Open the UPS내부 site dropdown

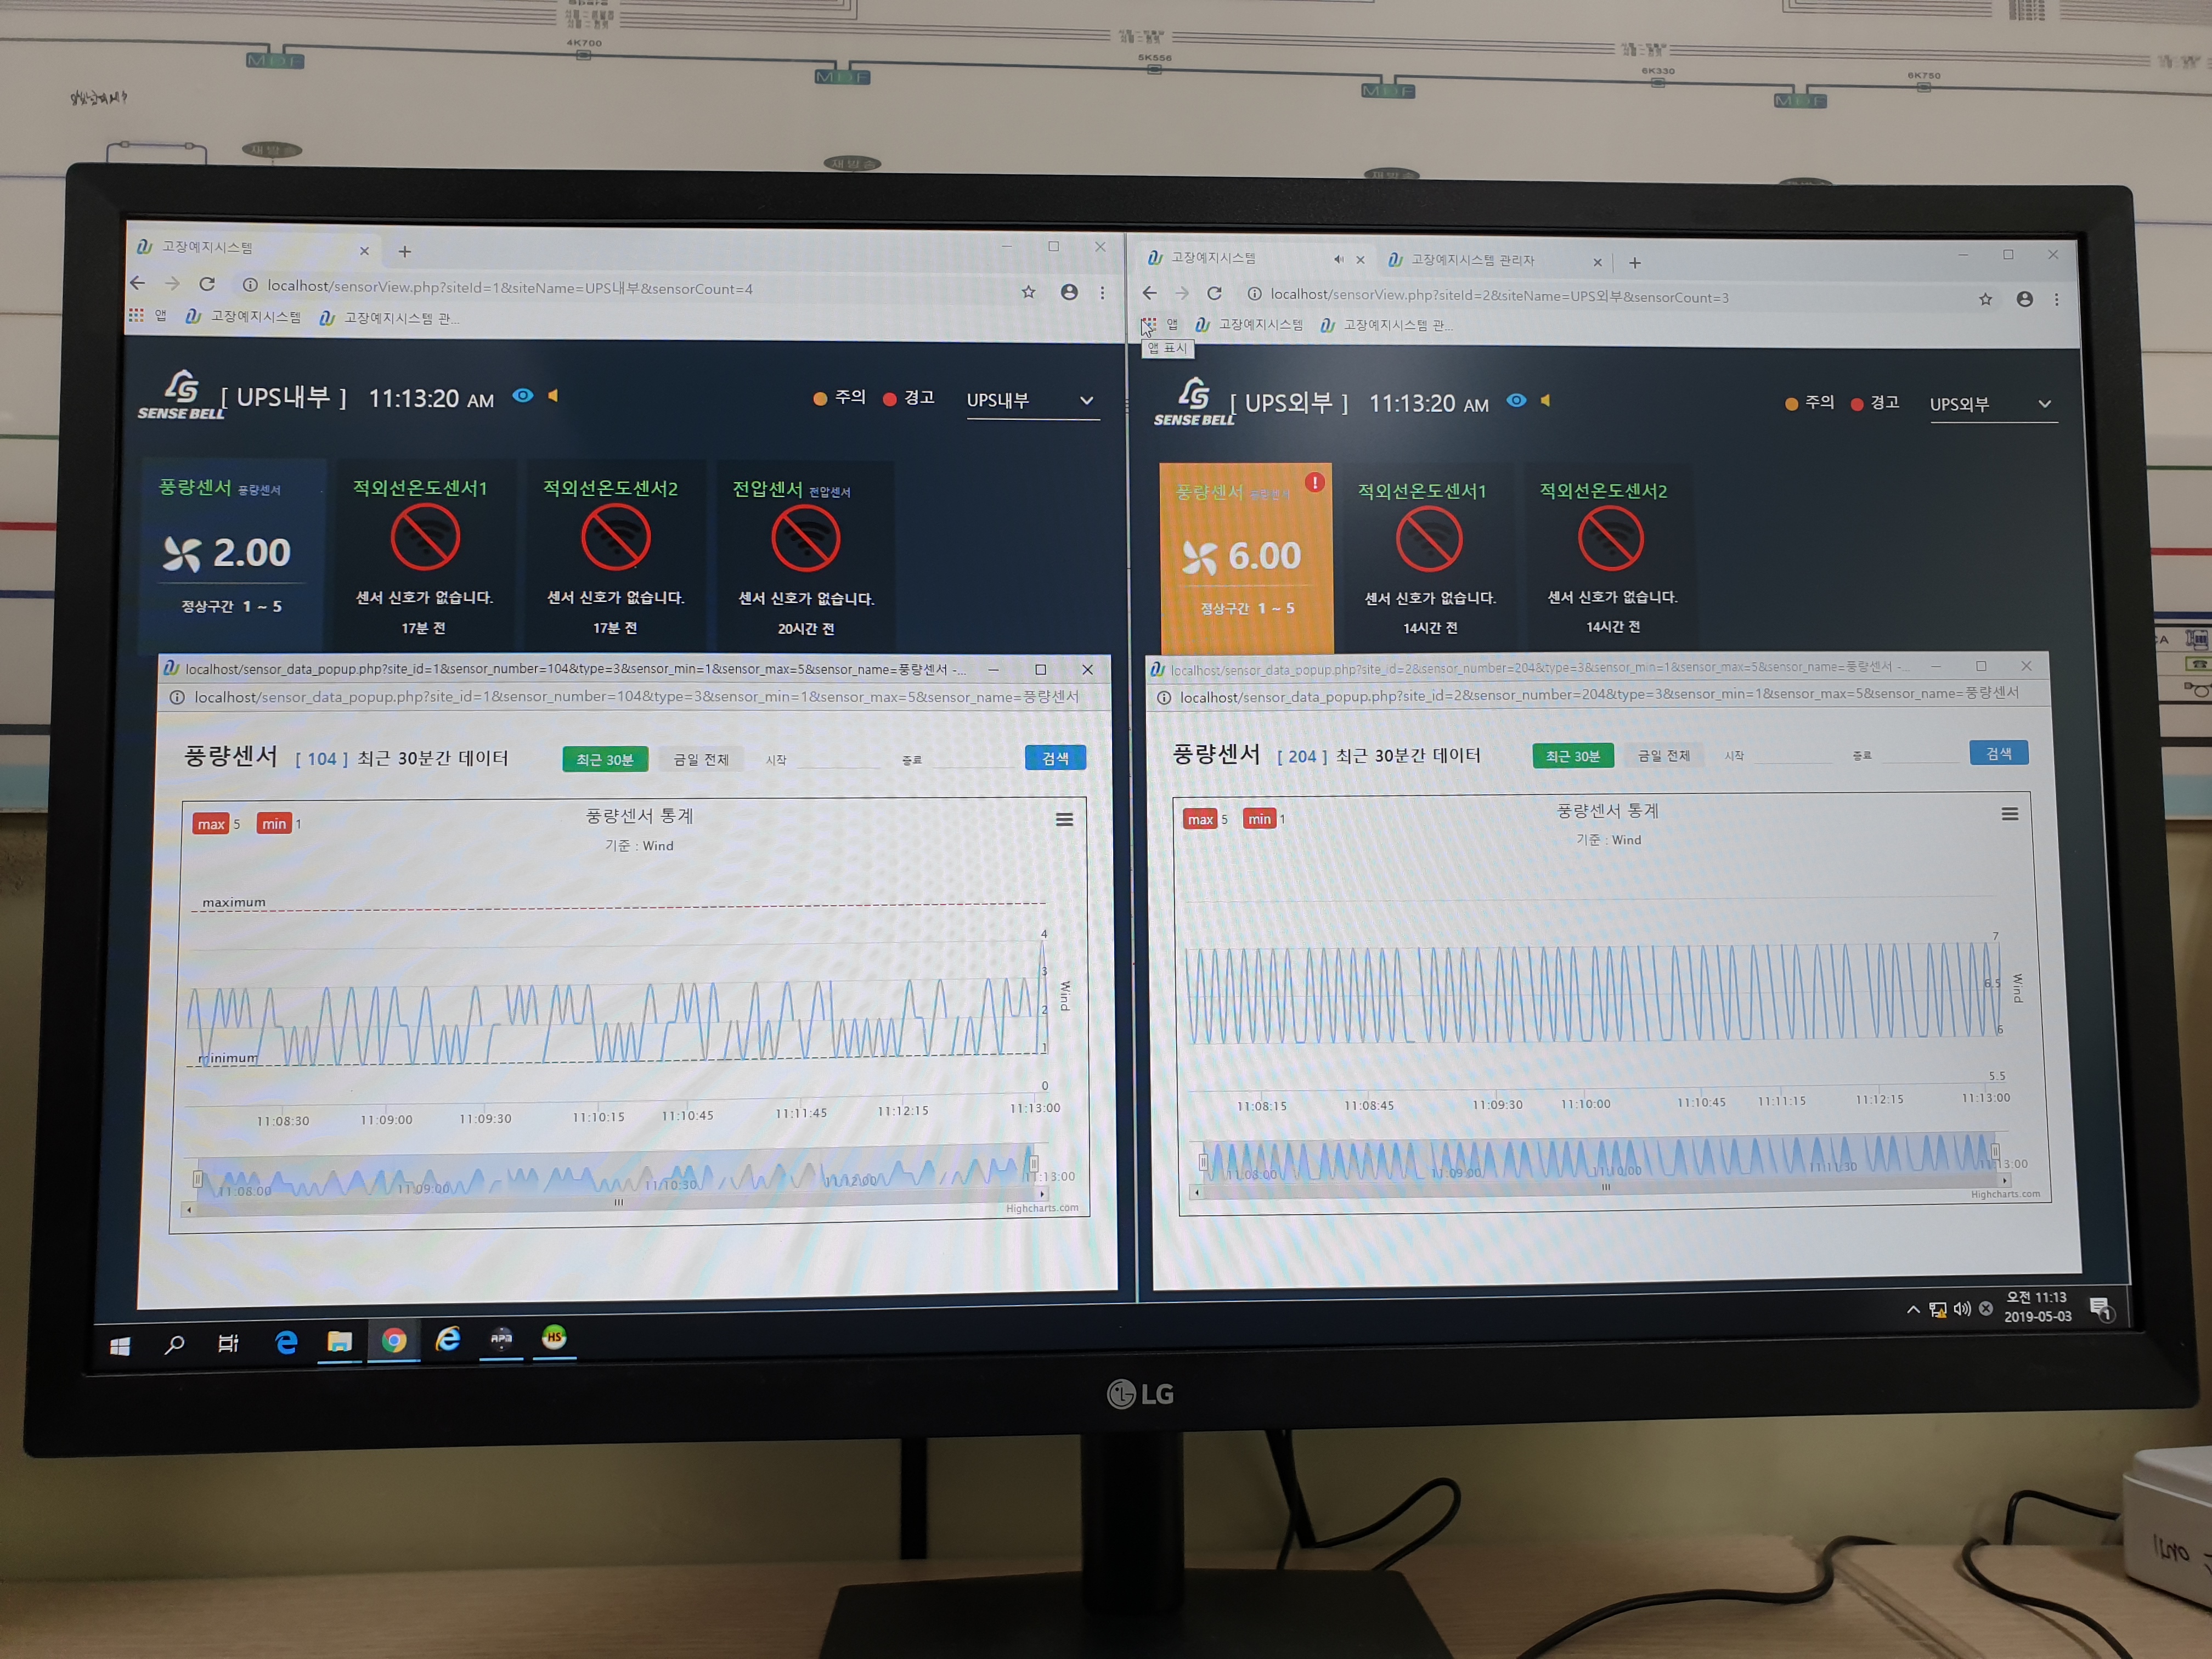(1031, 400)
